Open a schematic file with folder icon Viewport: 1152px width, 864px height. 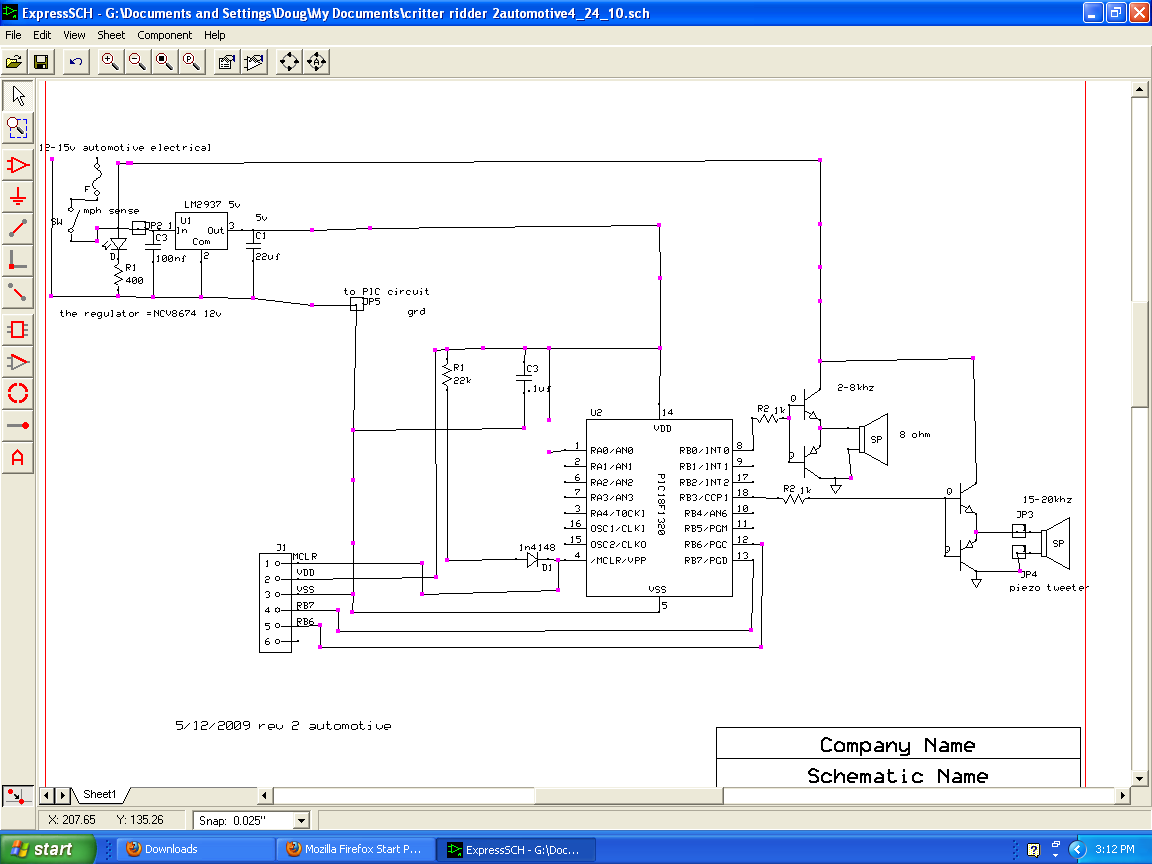click(14, 62)
